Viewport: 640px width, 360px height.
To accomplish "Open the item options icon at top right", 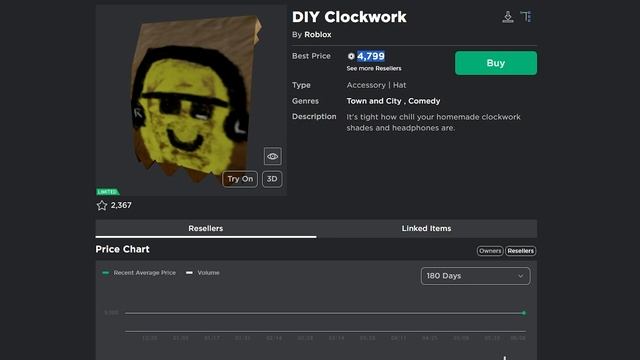I will coord(526,17).
